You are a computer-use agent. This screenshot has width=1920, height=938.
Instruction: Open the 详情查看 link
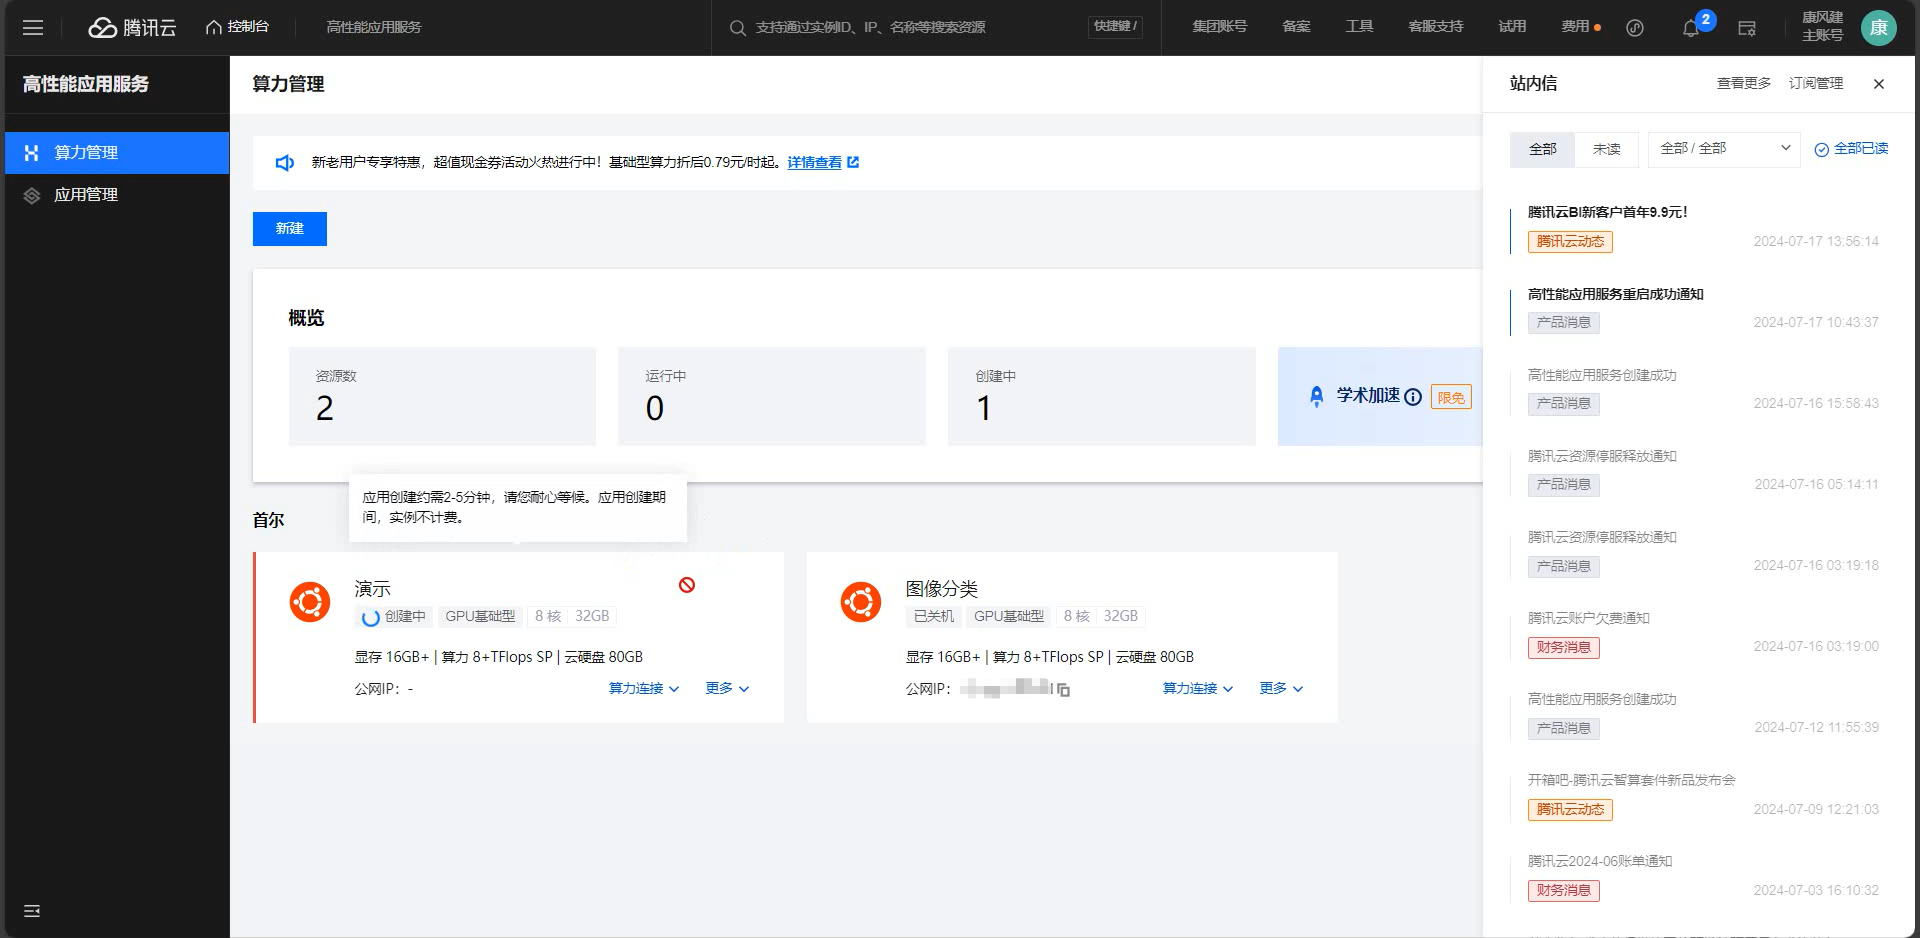pyautogui.click(x=814, y=162)
